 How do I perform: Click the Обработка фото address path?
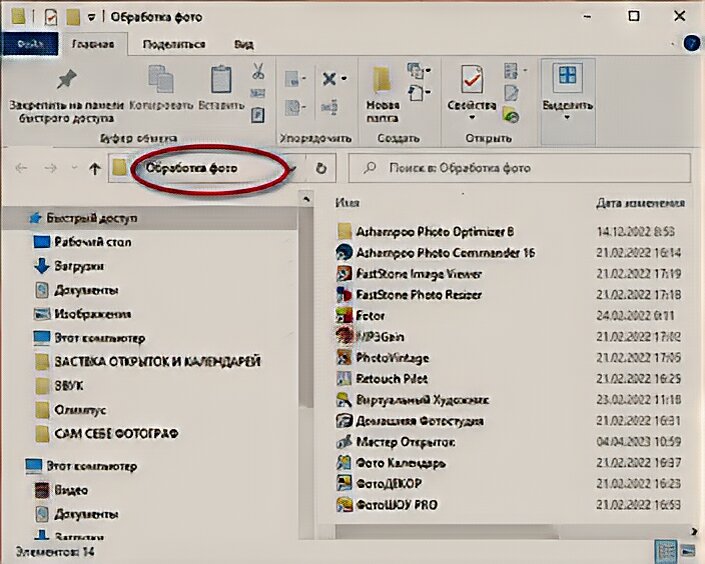tap(192, 168)
